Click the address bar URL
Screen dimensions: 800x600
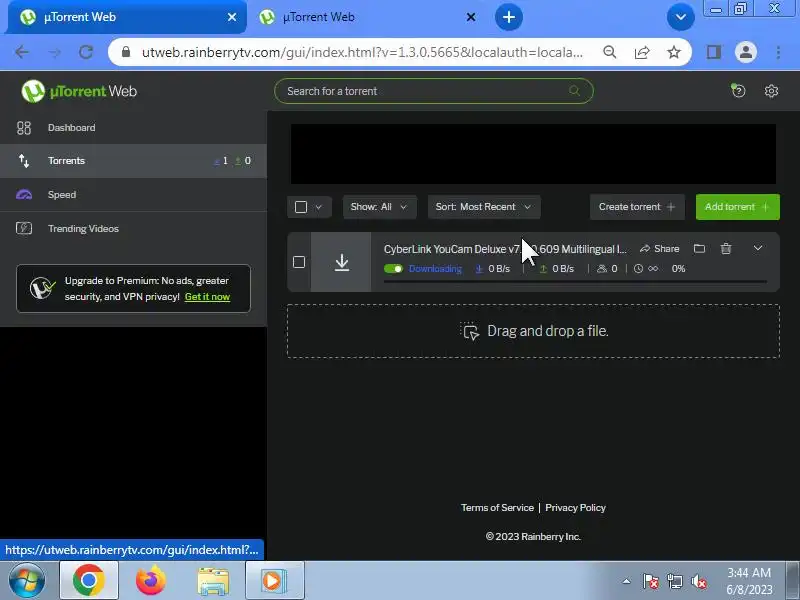362,52
